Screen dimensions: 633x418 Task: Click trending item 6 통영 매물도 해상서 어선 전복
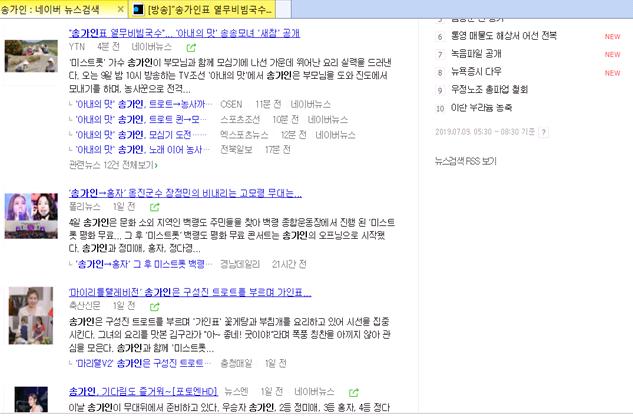[506, 37]
